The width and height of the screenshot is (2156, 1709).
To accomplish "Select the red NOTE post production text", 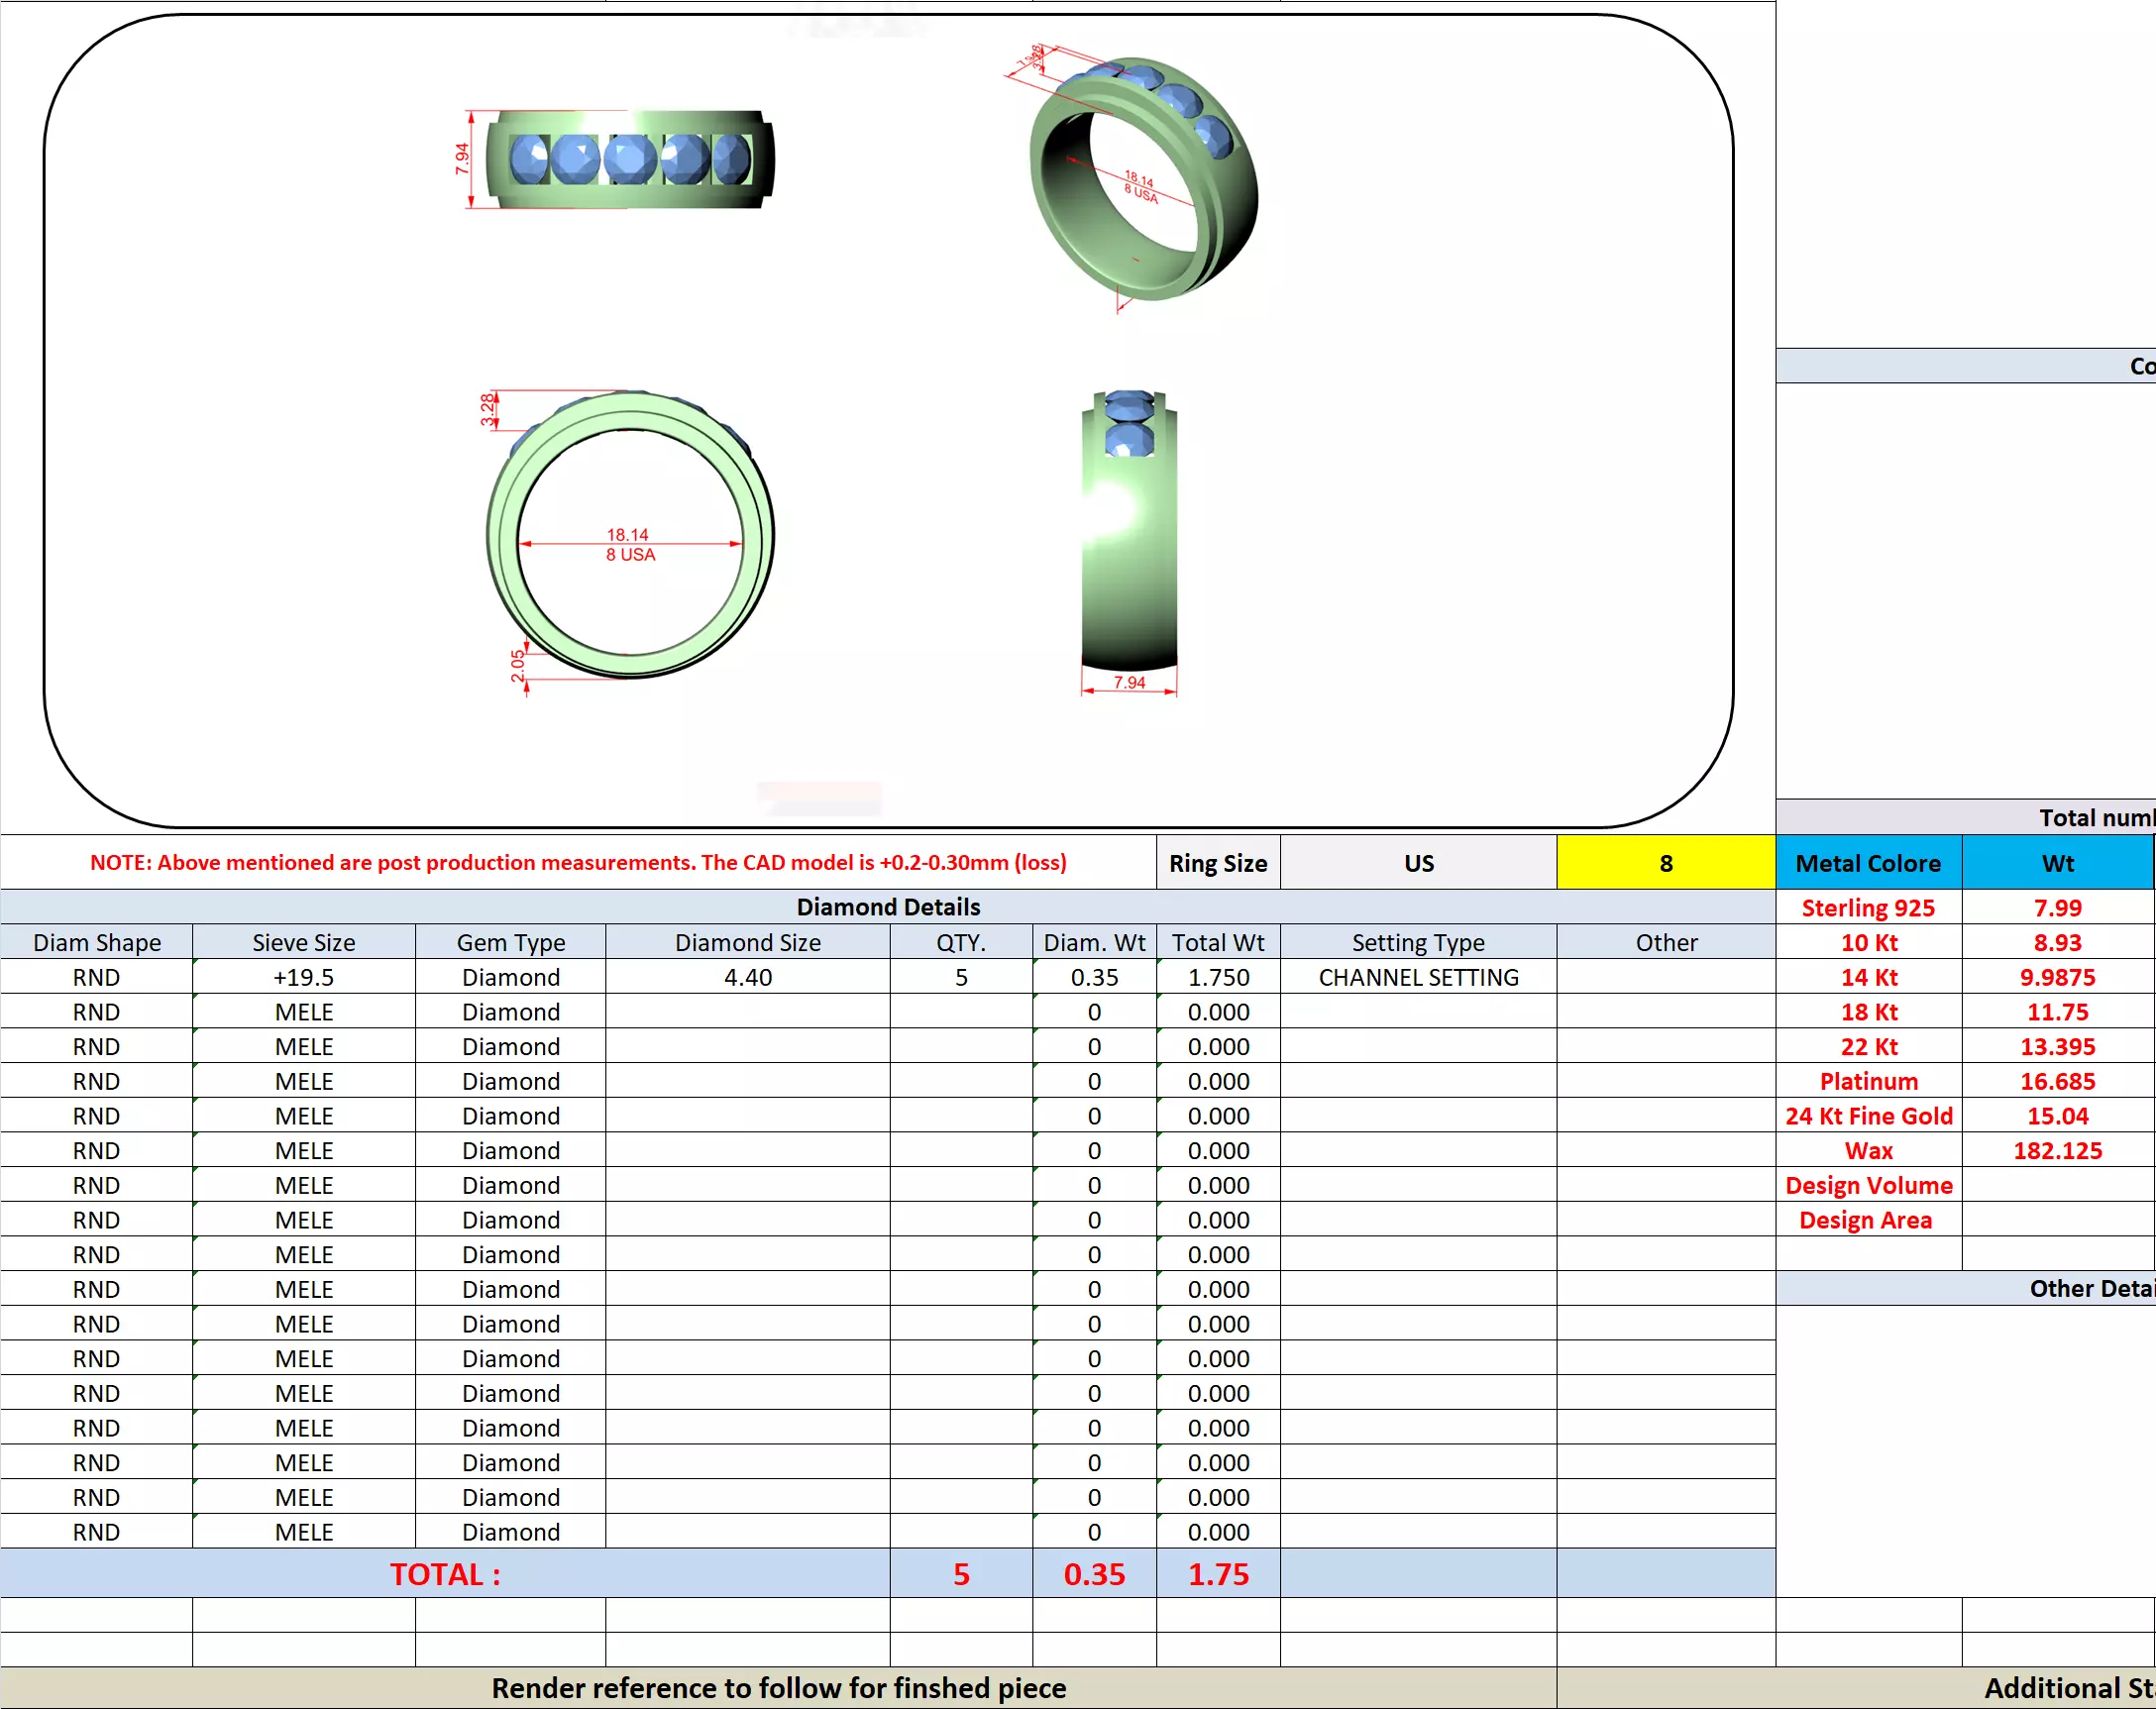I will (x=578, y=862).
